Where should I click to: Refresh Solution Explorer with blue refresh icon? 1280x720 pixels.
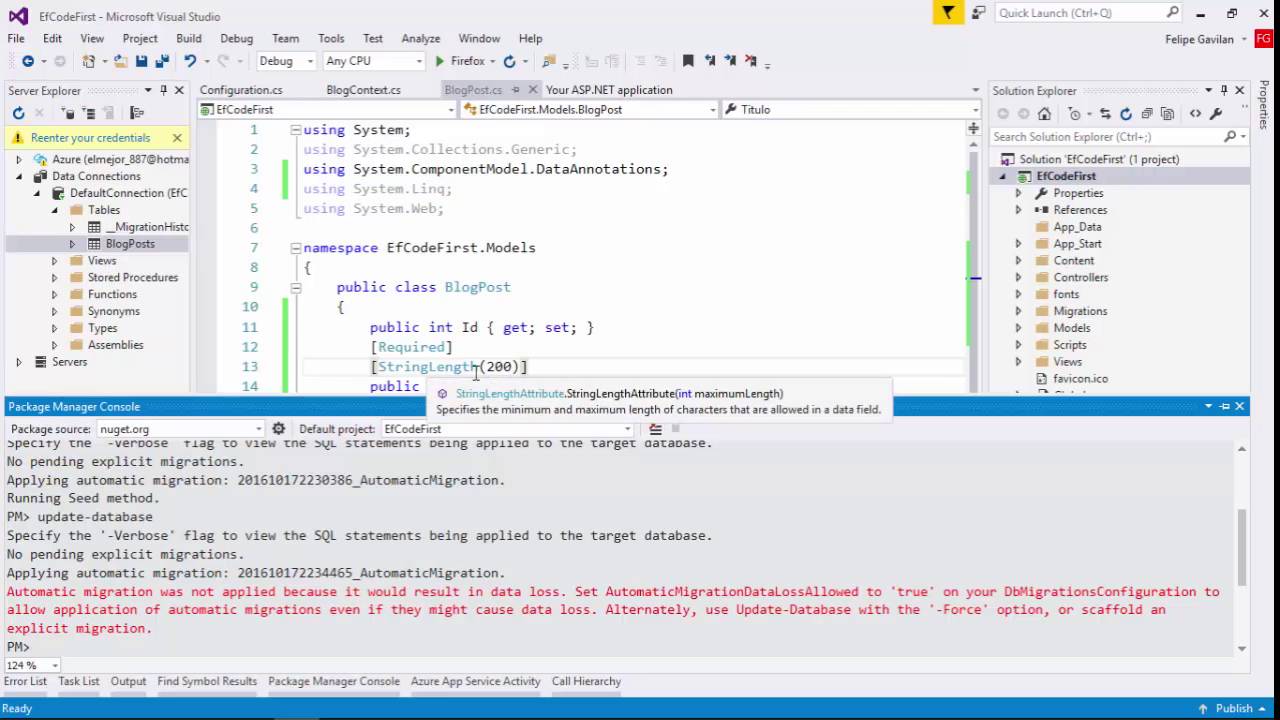(1125, 114)
